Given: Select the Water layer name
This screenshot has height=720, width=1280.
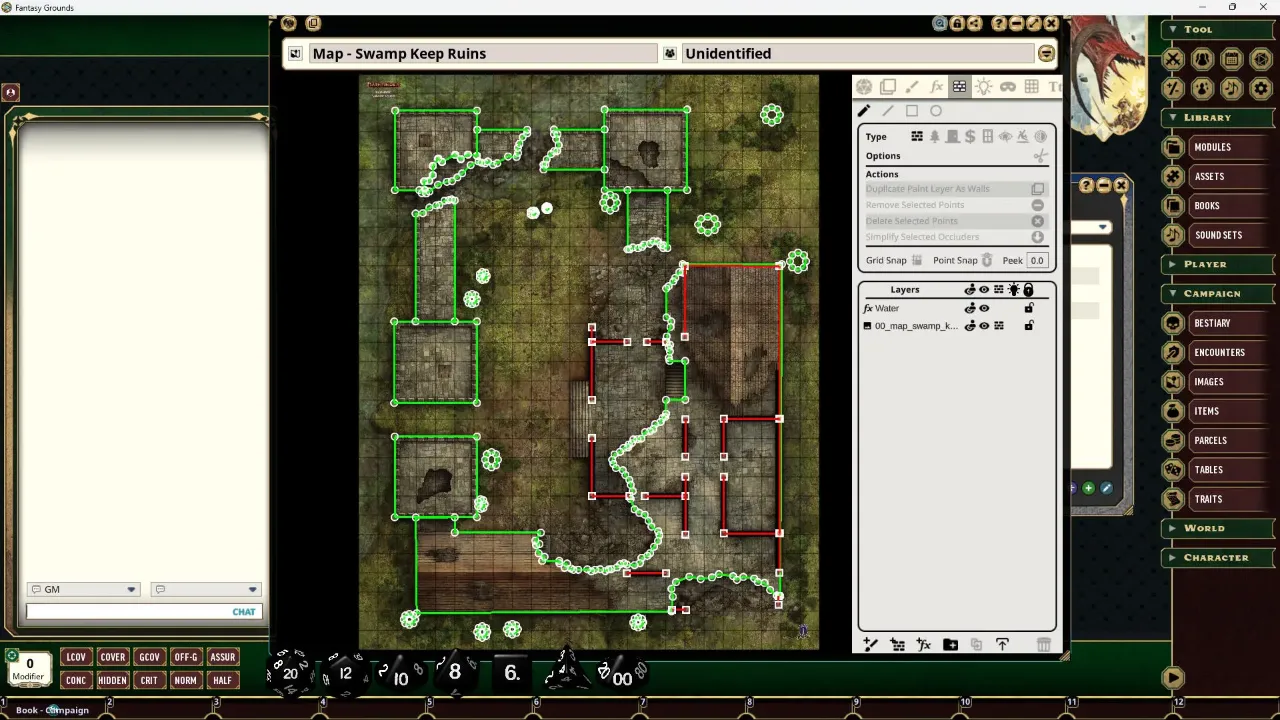Looking at the screenshot, I should [x=887, y=308].
